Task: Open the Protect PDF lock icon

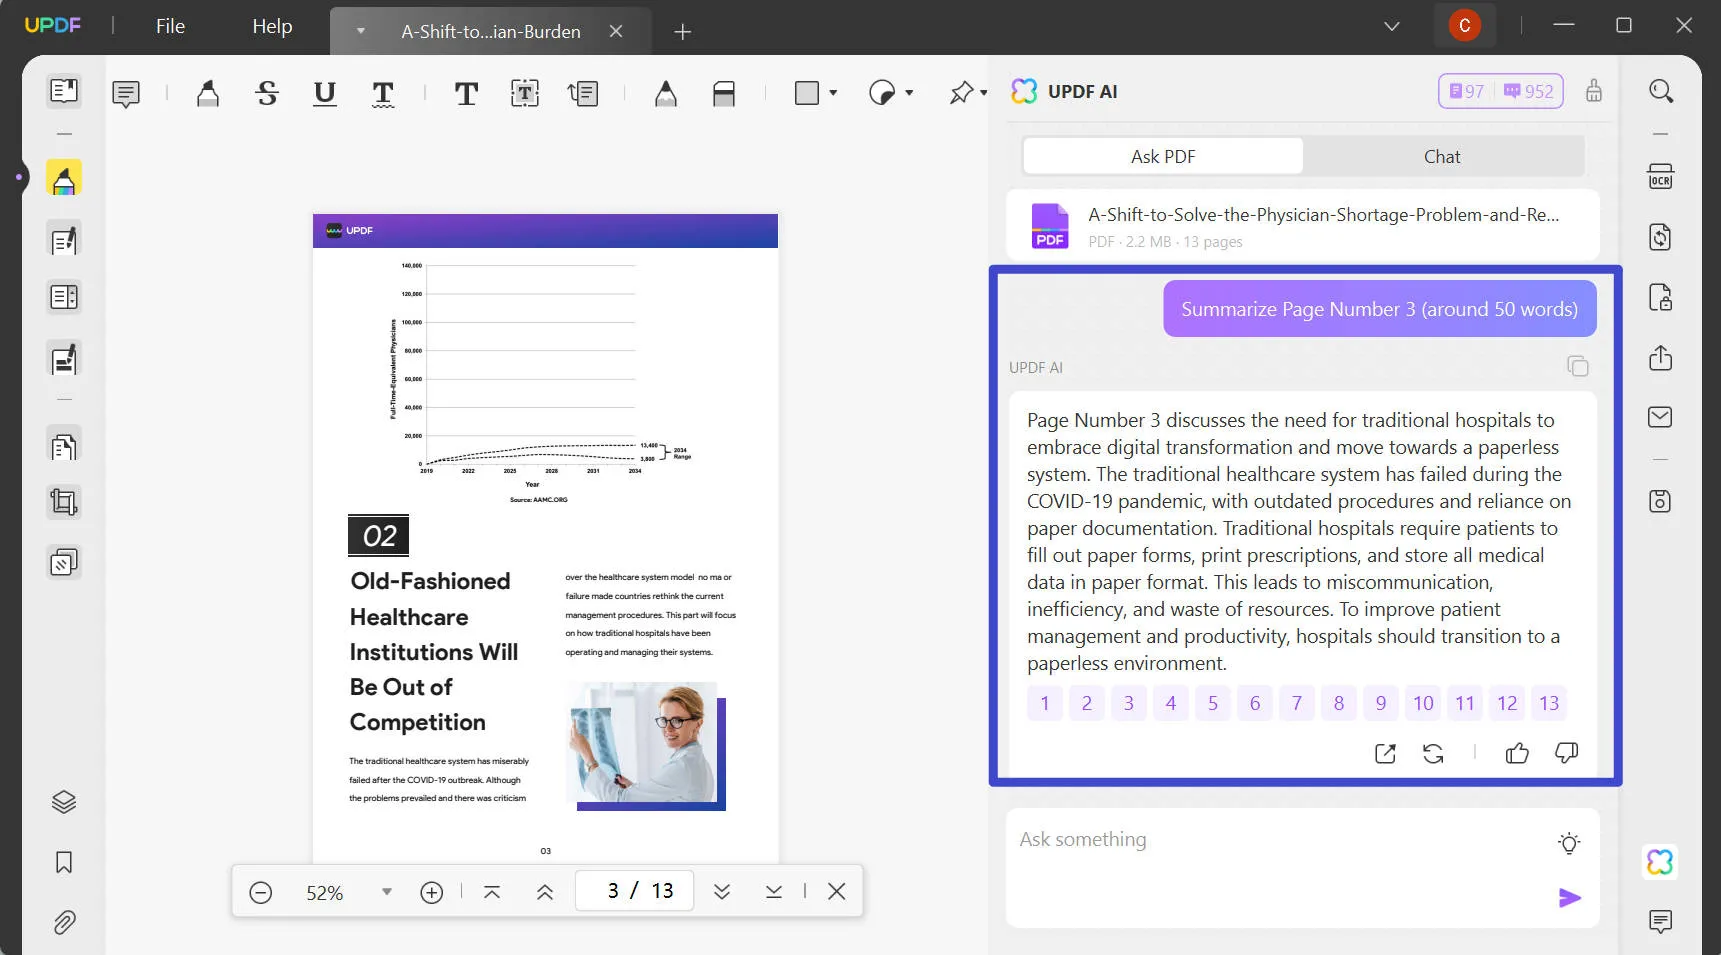Action: point(1661,297)
